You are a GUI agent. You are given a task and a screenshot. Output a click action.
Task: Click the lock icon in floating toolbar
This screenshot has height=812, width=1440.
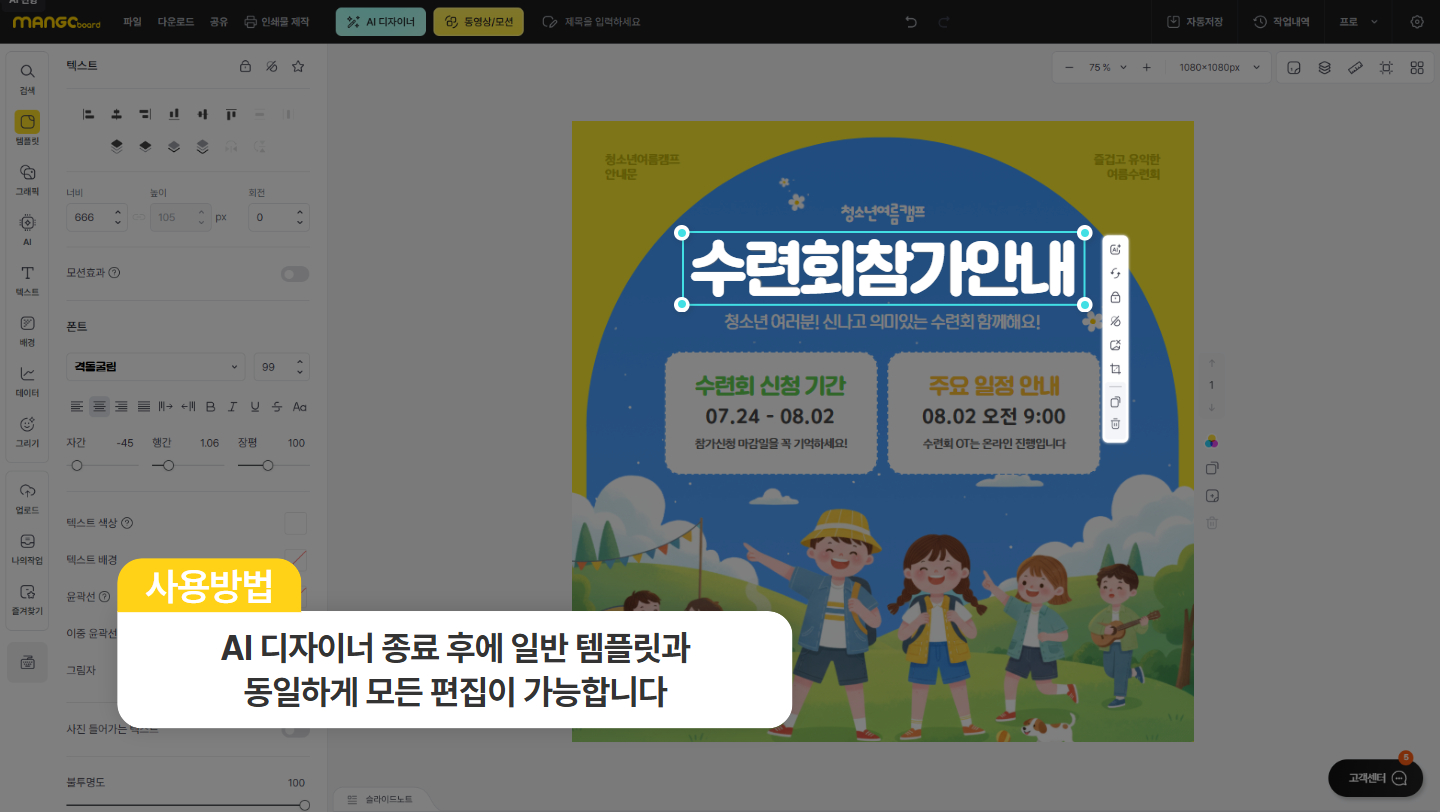pos(1116,298)
